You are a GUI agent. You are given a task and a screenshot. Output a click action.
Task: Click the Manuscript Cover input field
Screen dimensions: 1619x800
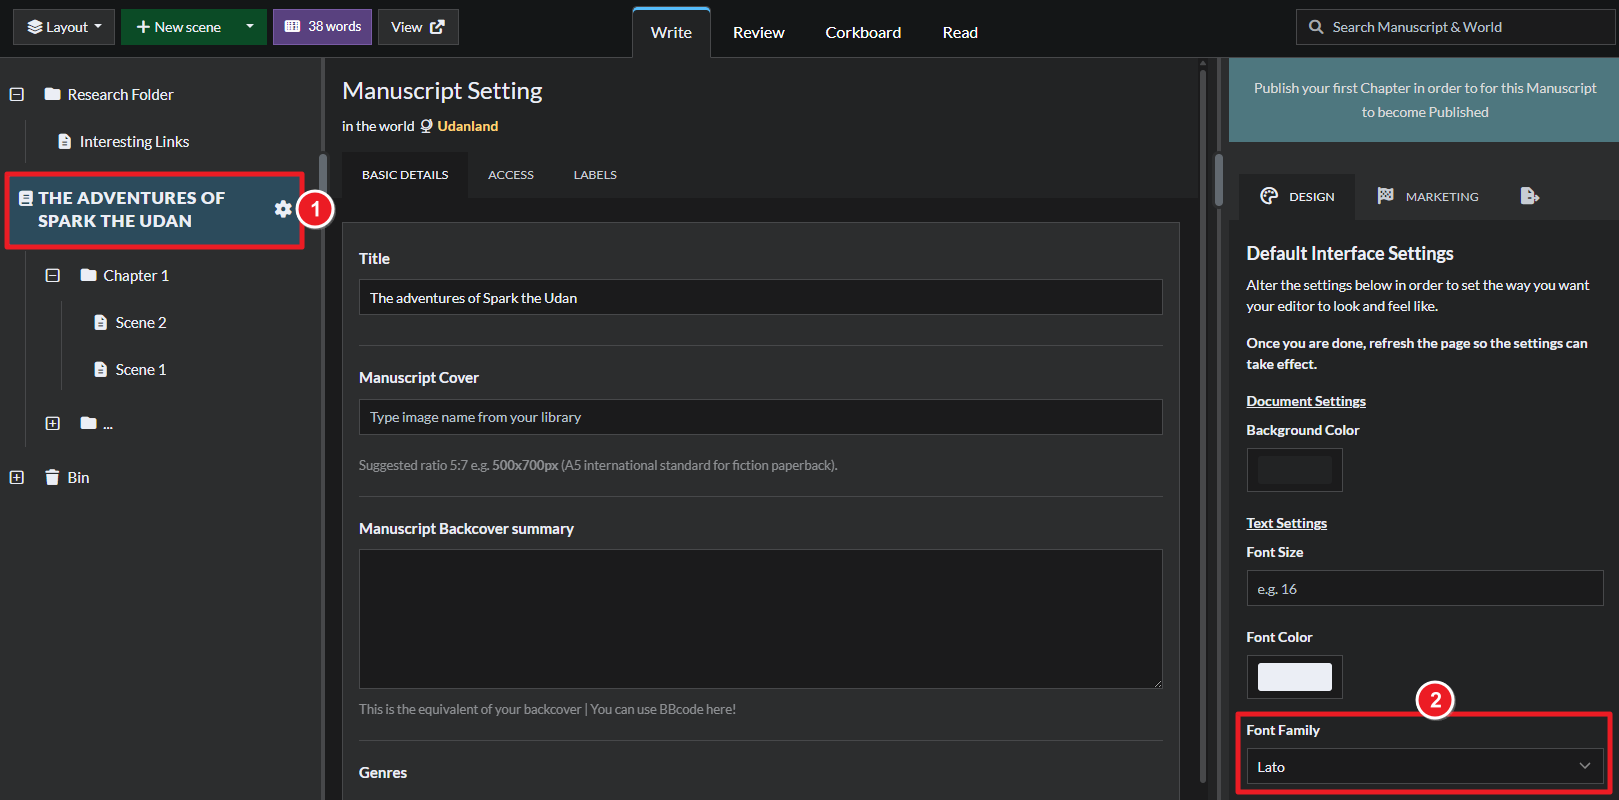(760, 417)
